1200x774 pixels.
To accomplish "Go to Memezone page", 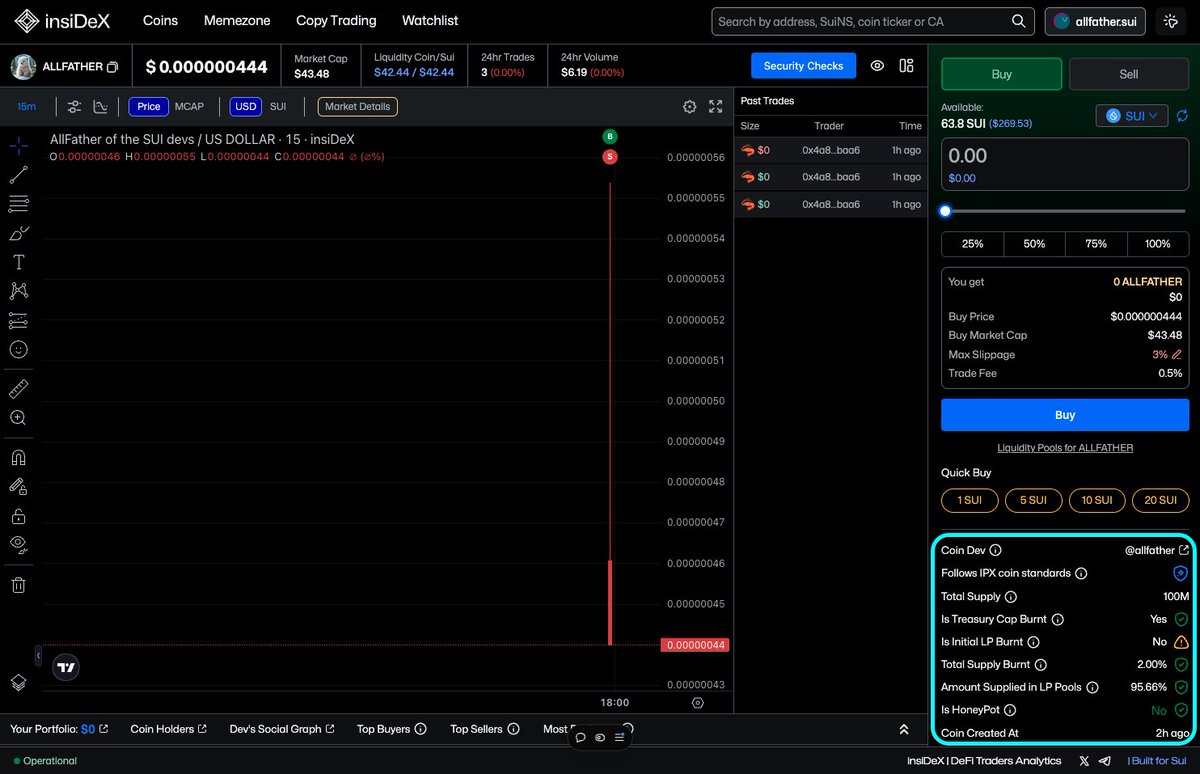I will pyautogui.click(x=238, y=20).
